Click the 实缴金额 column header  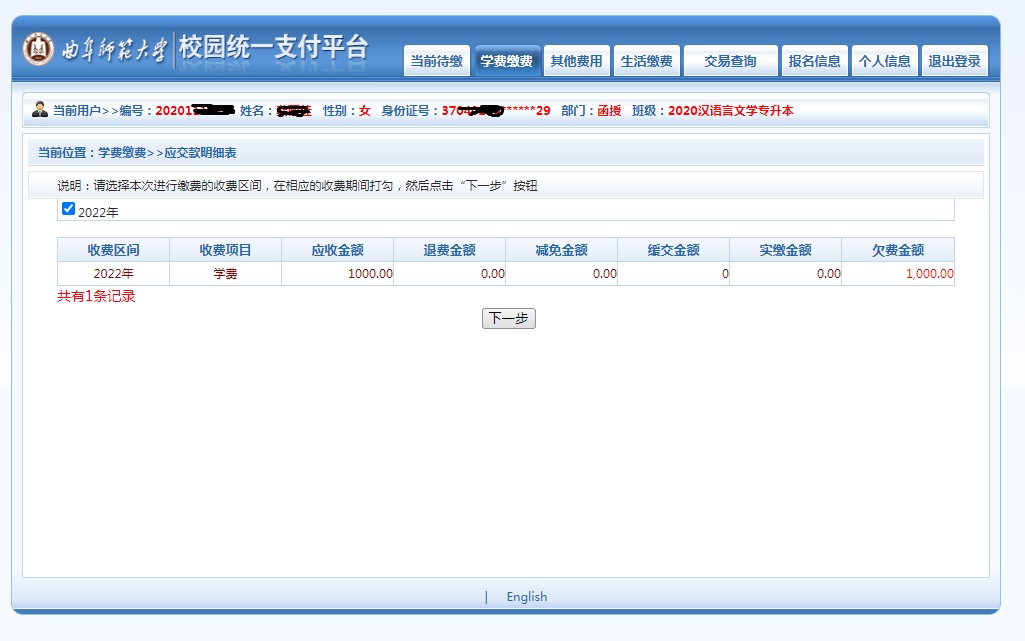tap(785, 250)
